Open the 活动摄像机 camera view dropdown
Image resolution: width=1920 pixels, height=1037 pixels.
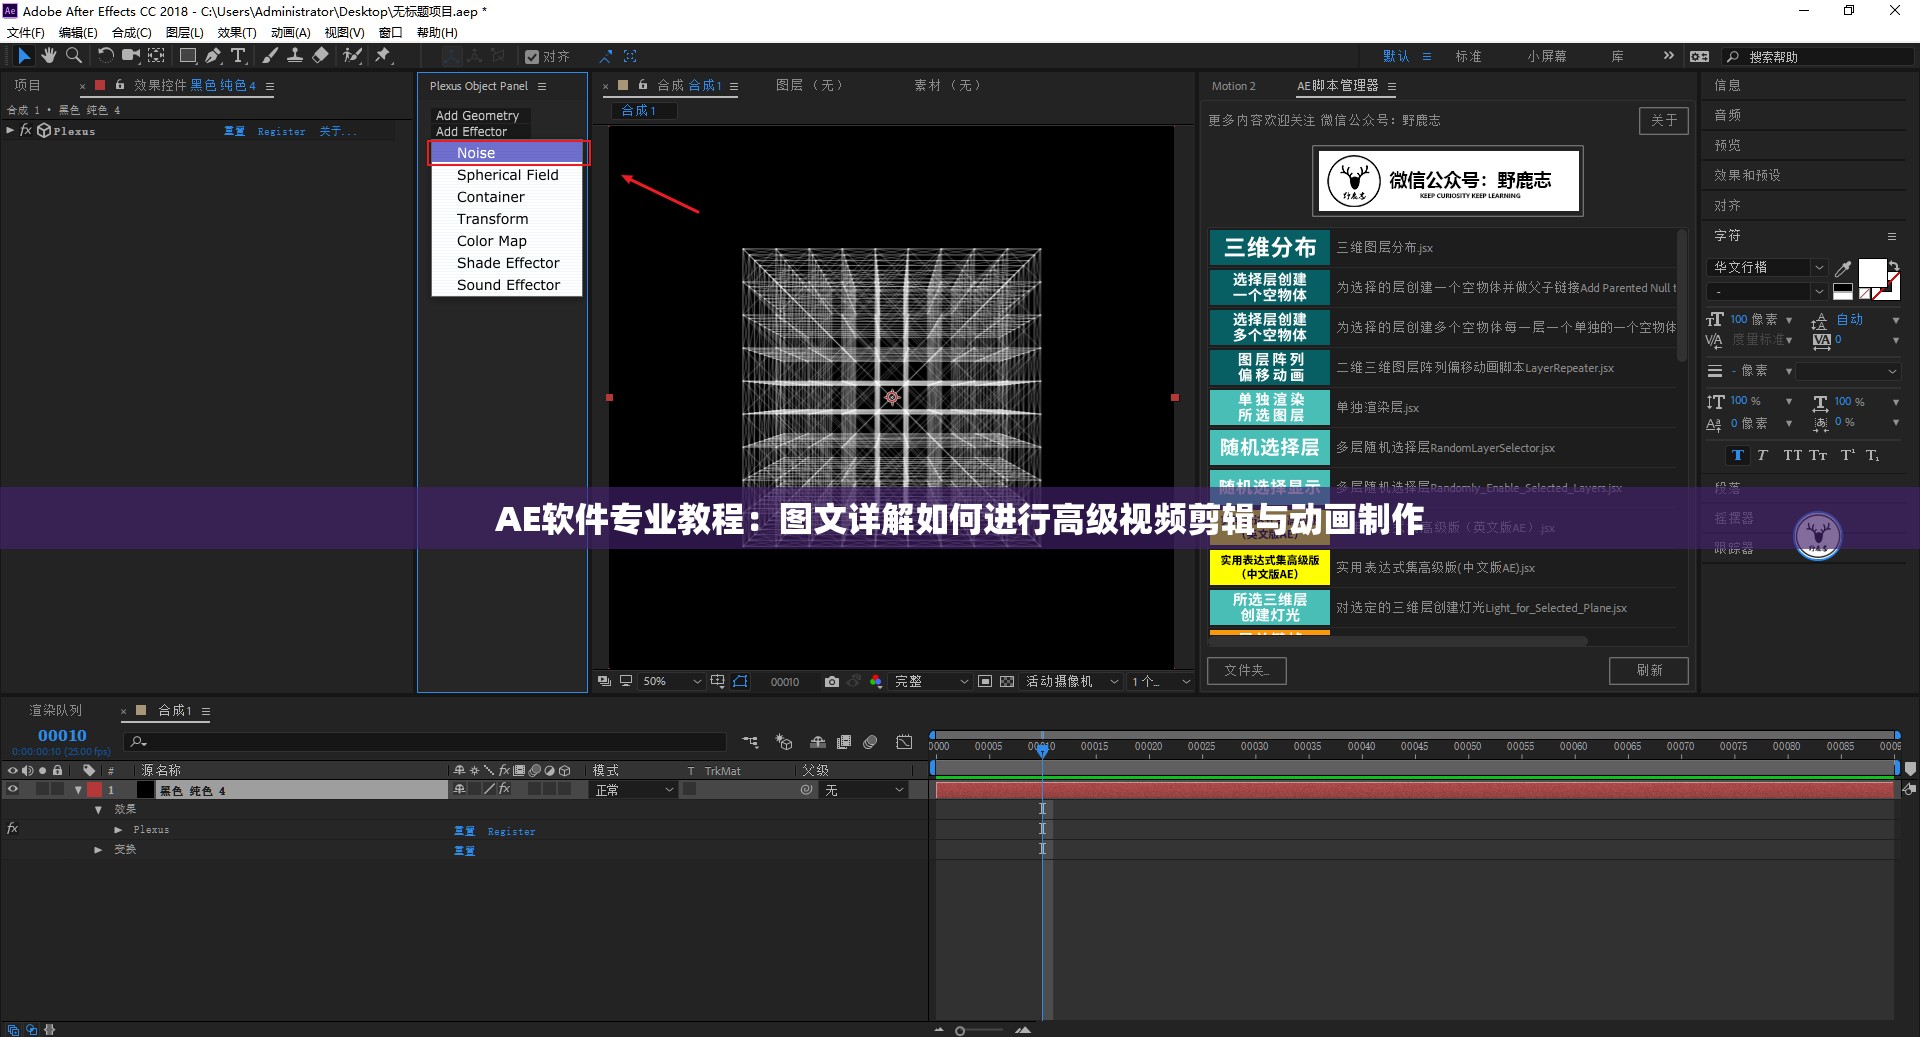point(1072,681)
